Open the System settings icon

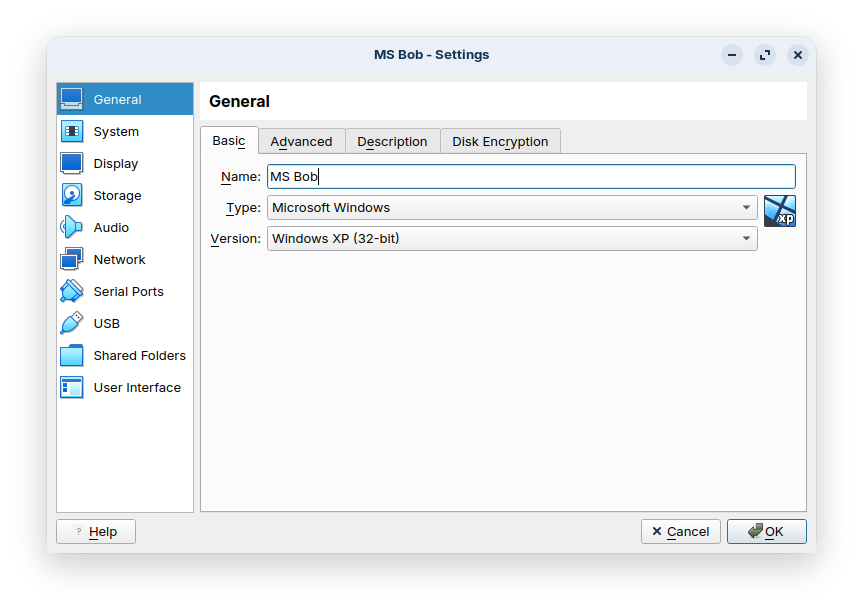click(72, 131)
